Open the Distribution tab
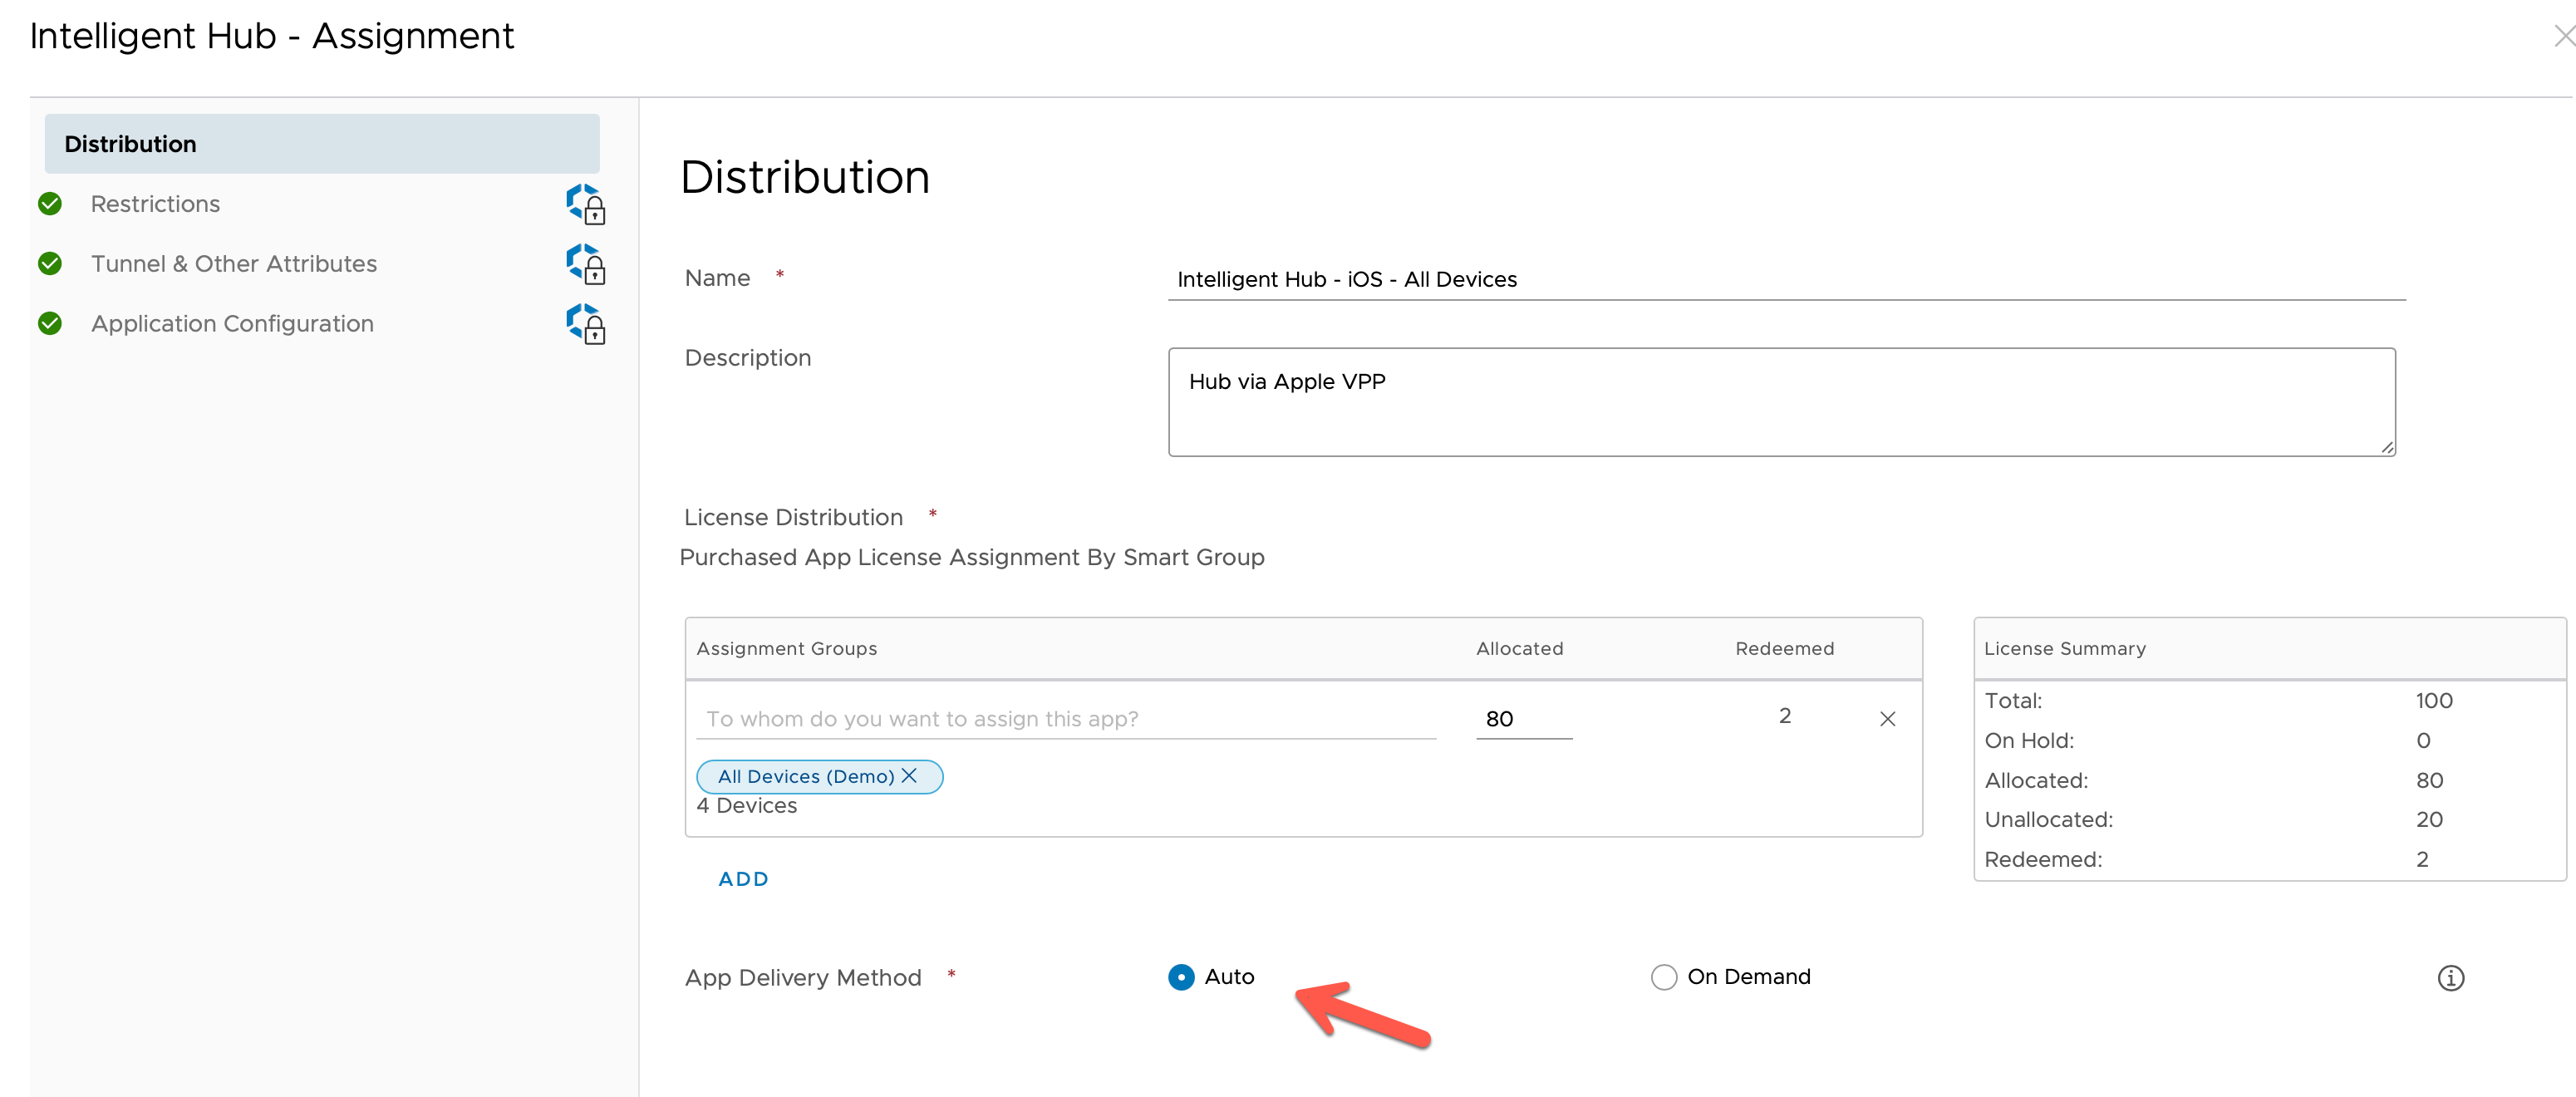 point(322,144)
